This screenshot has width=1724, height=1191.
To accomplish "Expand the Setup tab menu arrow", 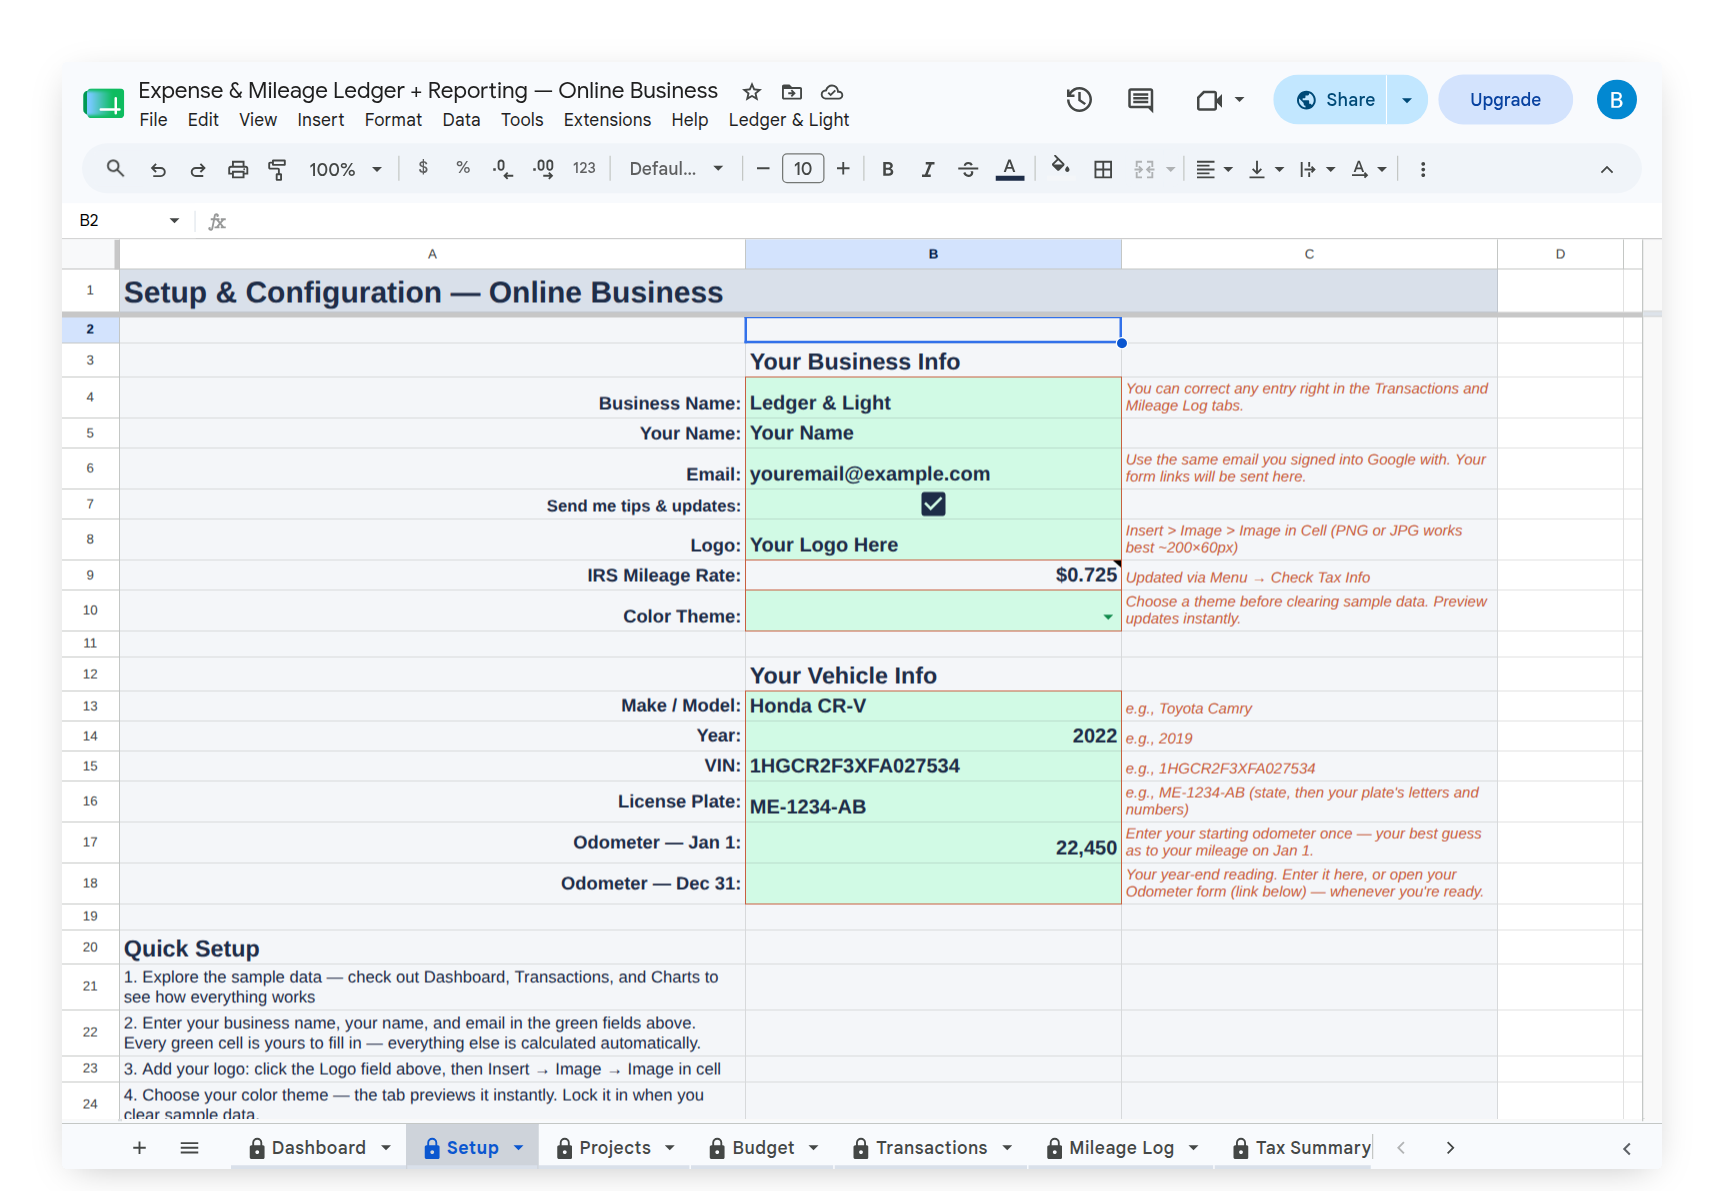I will (519, 1148).
